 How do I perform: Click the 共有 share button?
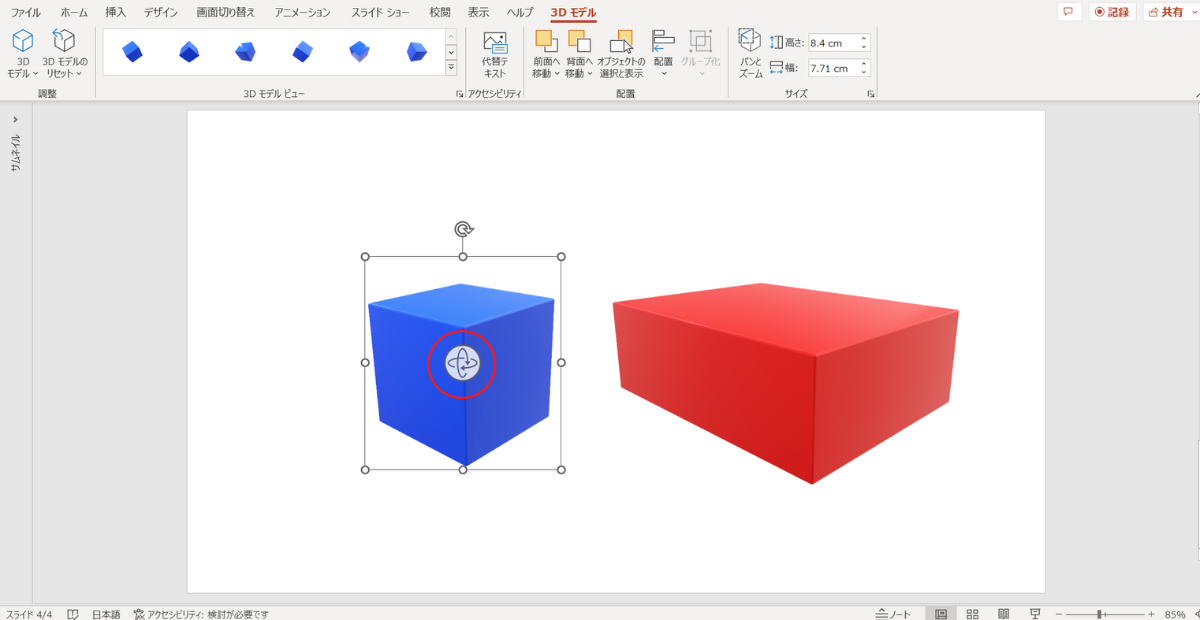(1165, 12)
